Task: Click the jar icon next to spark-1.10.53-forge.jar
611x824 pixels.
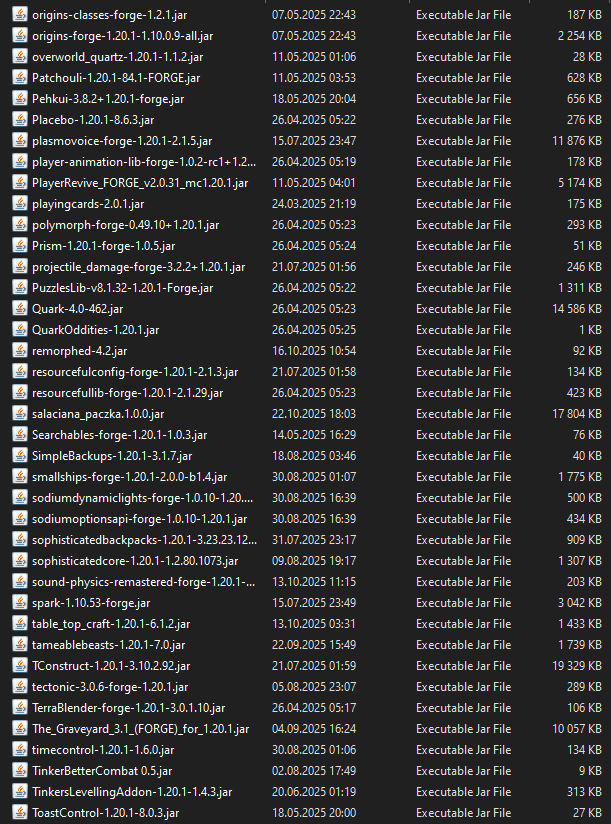Action: 19,603
